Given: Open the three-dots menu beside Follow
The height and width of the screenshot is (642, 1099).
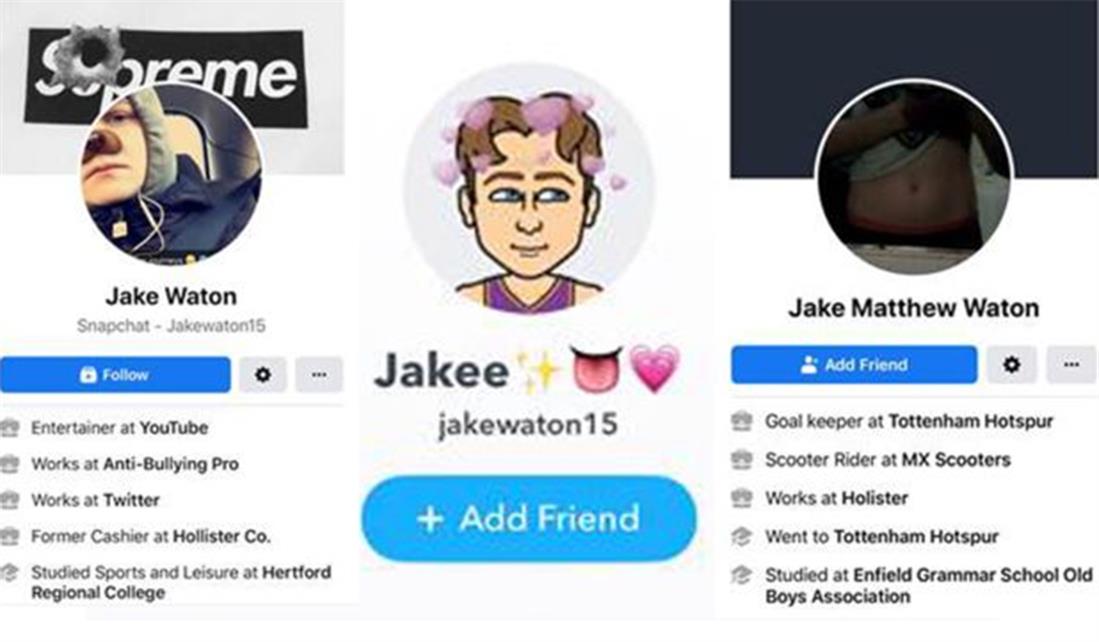Looking at the screenshot, I should [319, 375].
